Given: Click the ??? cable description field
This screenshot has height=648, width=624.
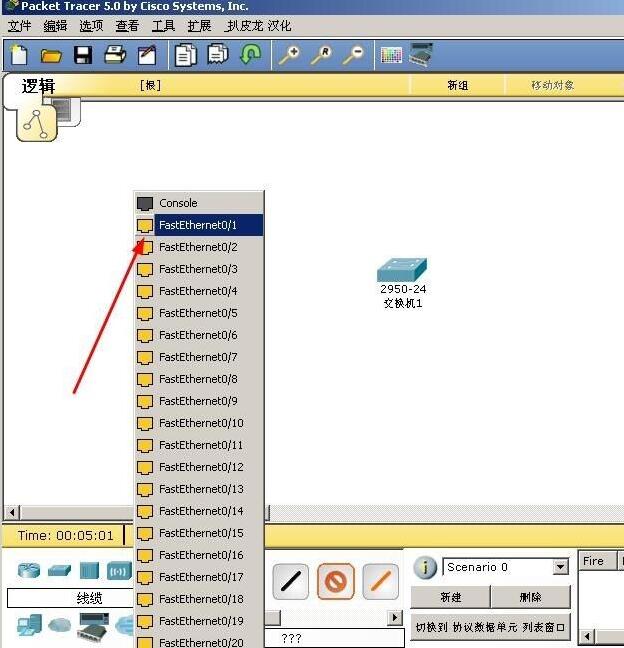Looking at the screenshot, I should coord(334,638).
